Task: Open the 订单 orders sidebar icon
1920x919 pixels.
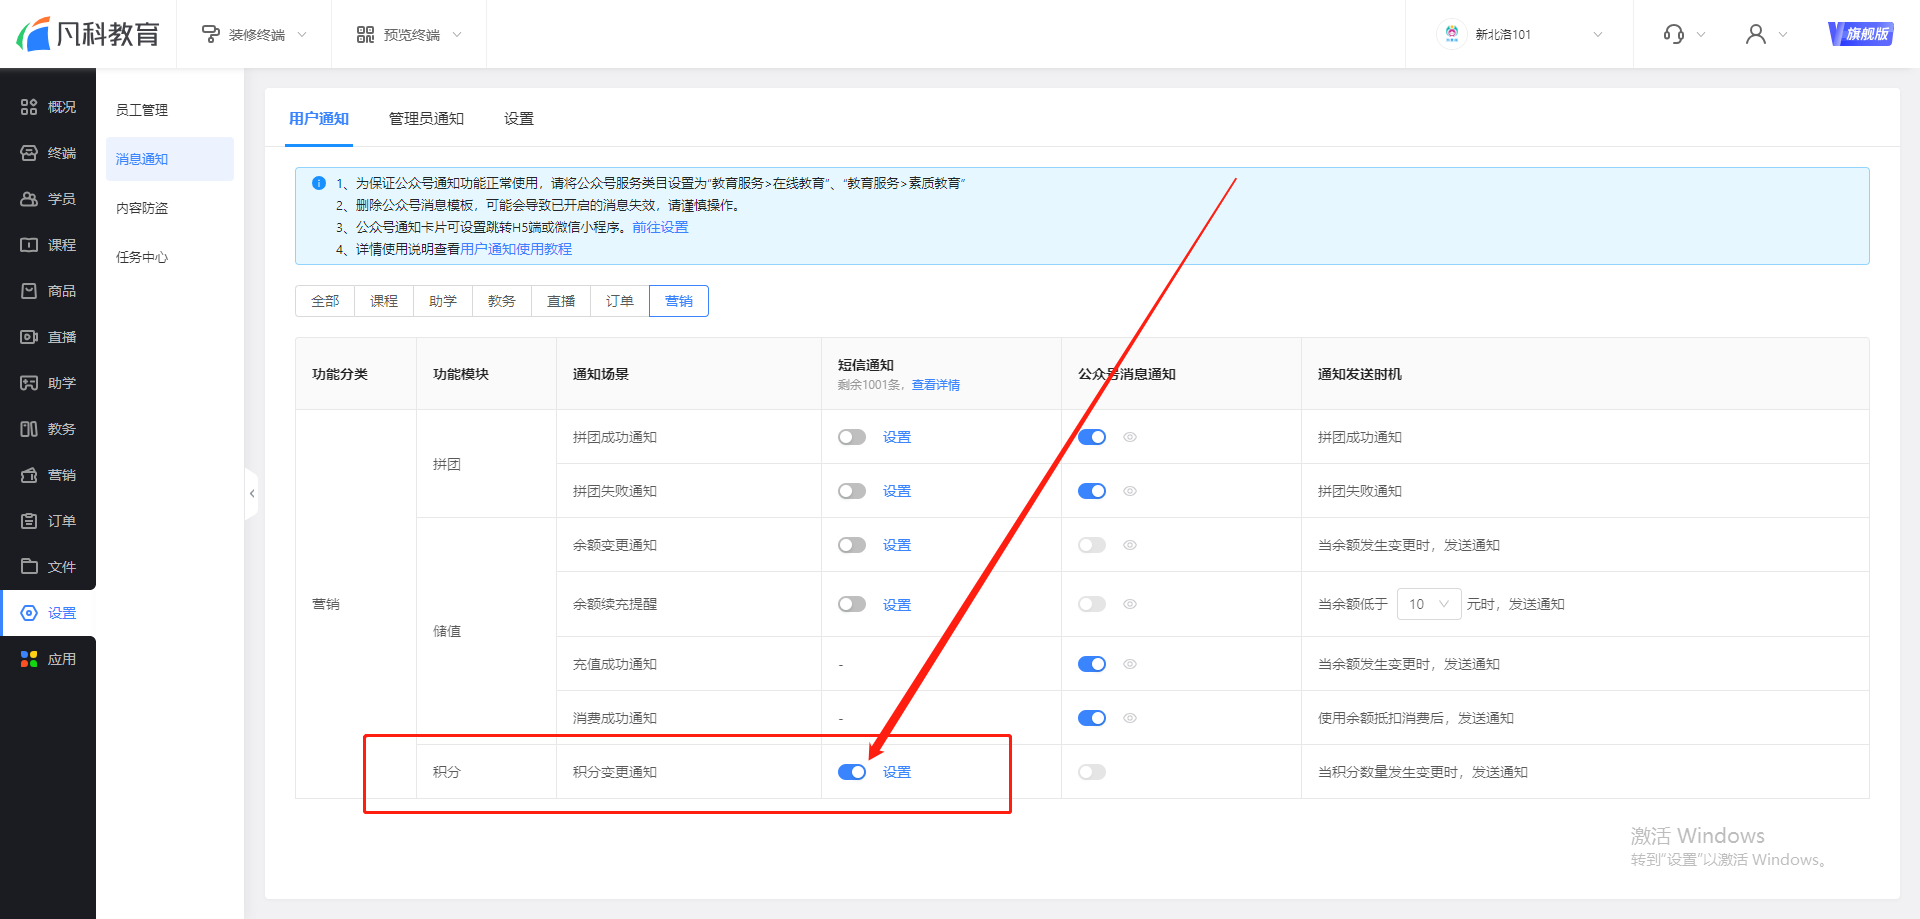Action: [x=29, y=521]
